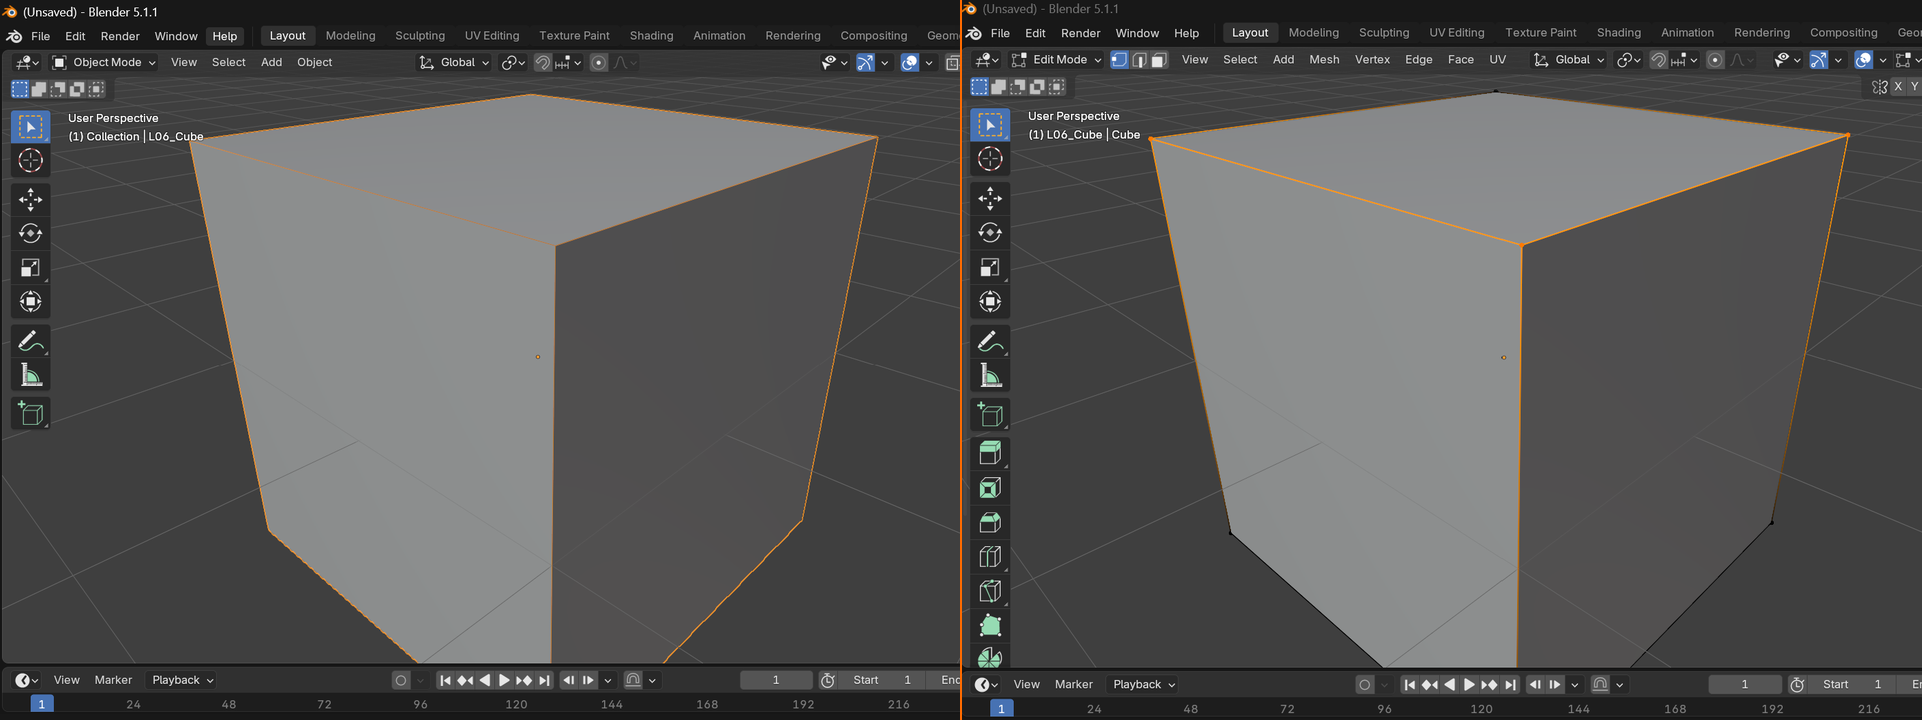Open the Edit Mode dropdown
Screen dimensions: 1922x720
click(x=1056, y=60)
